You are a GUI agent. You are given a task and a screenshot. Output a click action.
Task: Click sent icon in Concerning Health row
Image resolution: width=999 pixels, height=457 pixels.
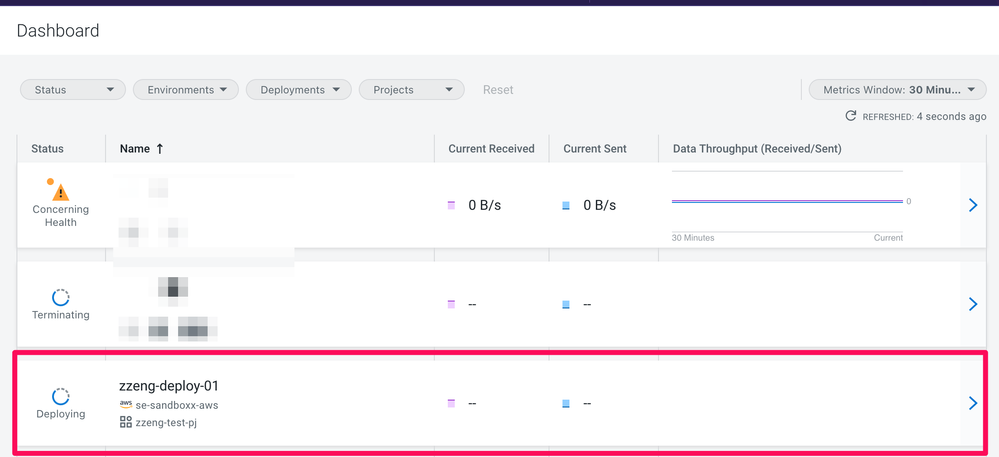click(x=566, y=205)
